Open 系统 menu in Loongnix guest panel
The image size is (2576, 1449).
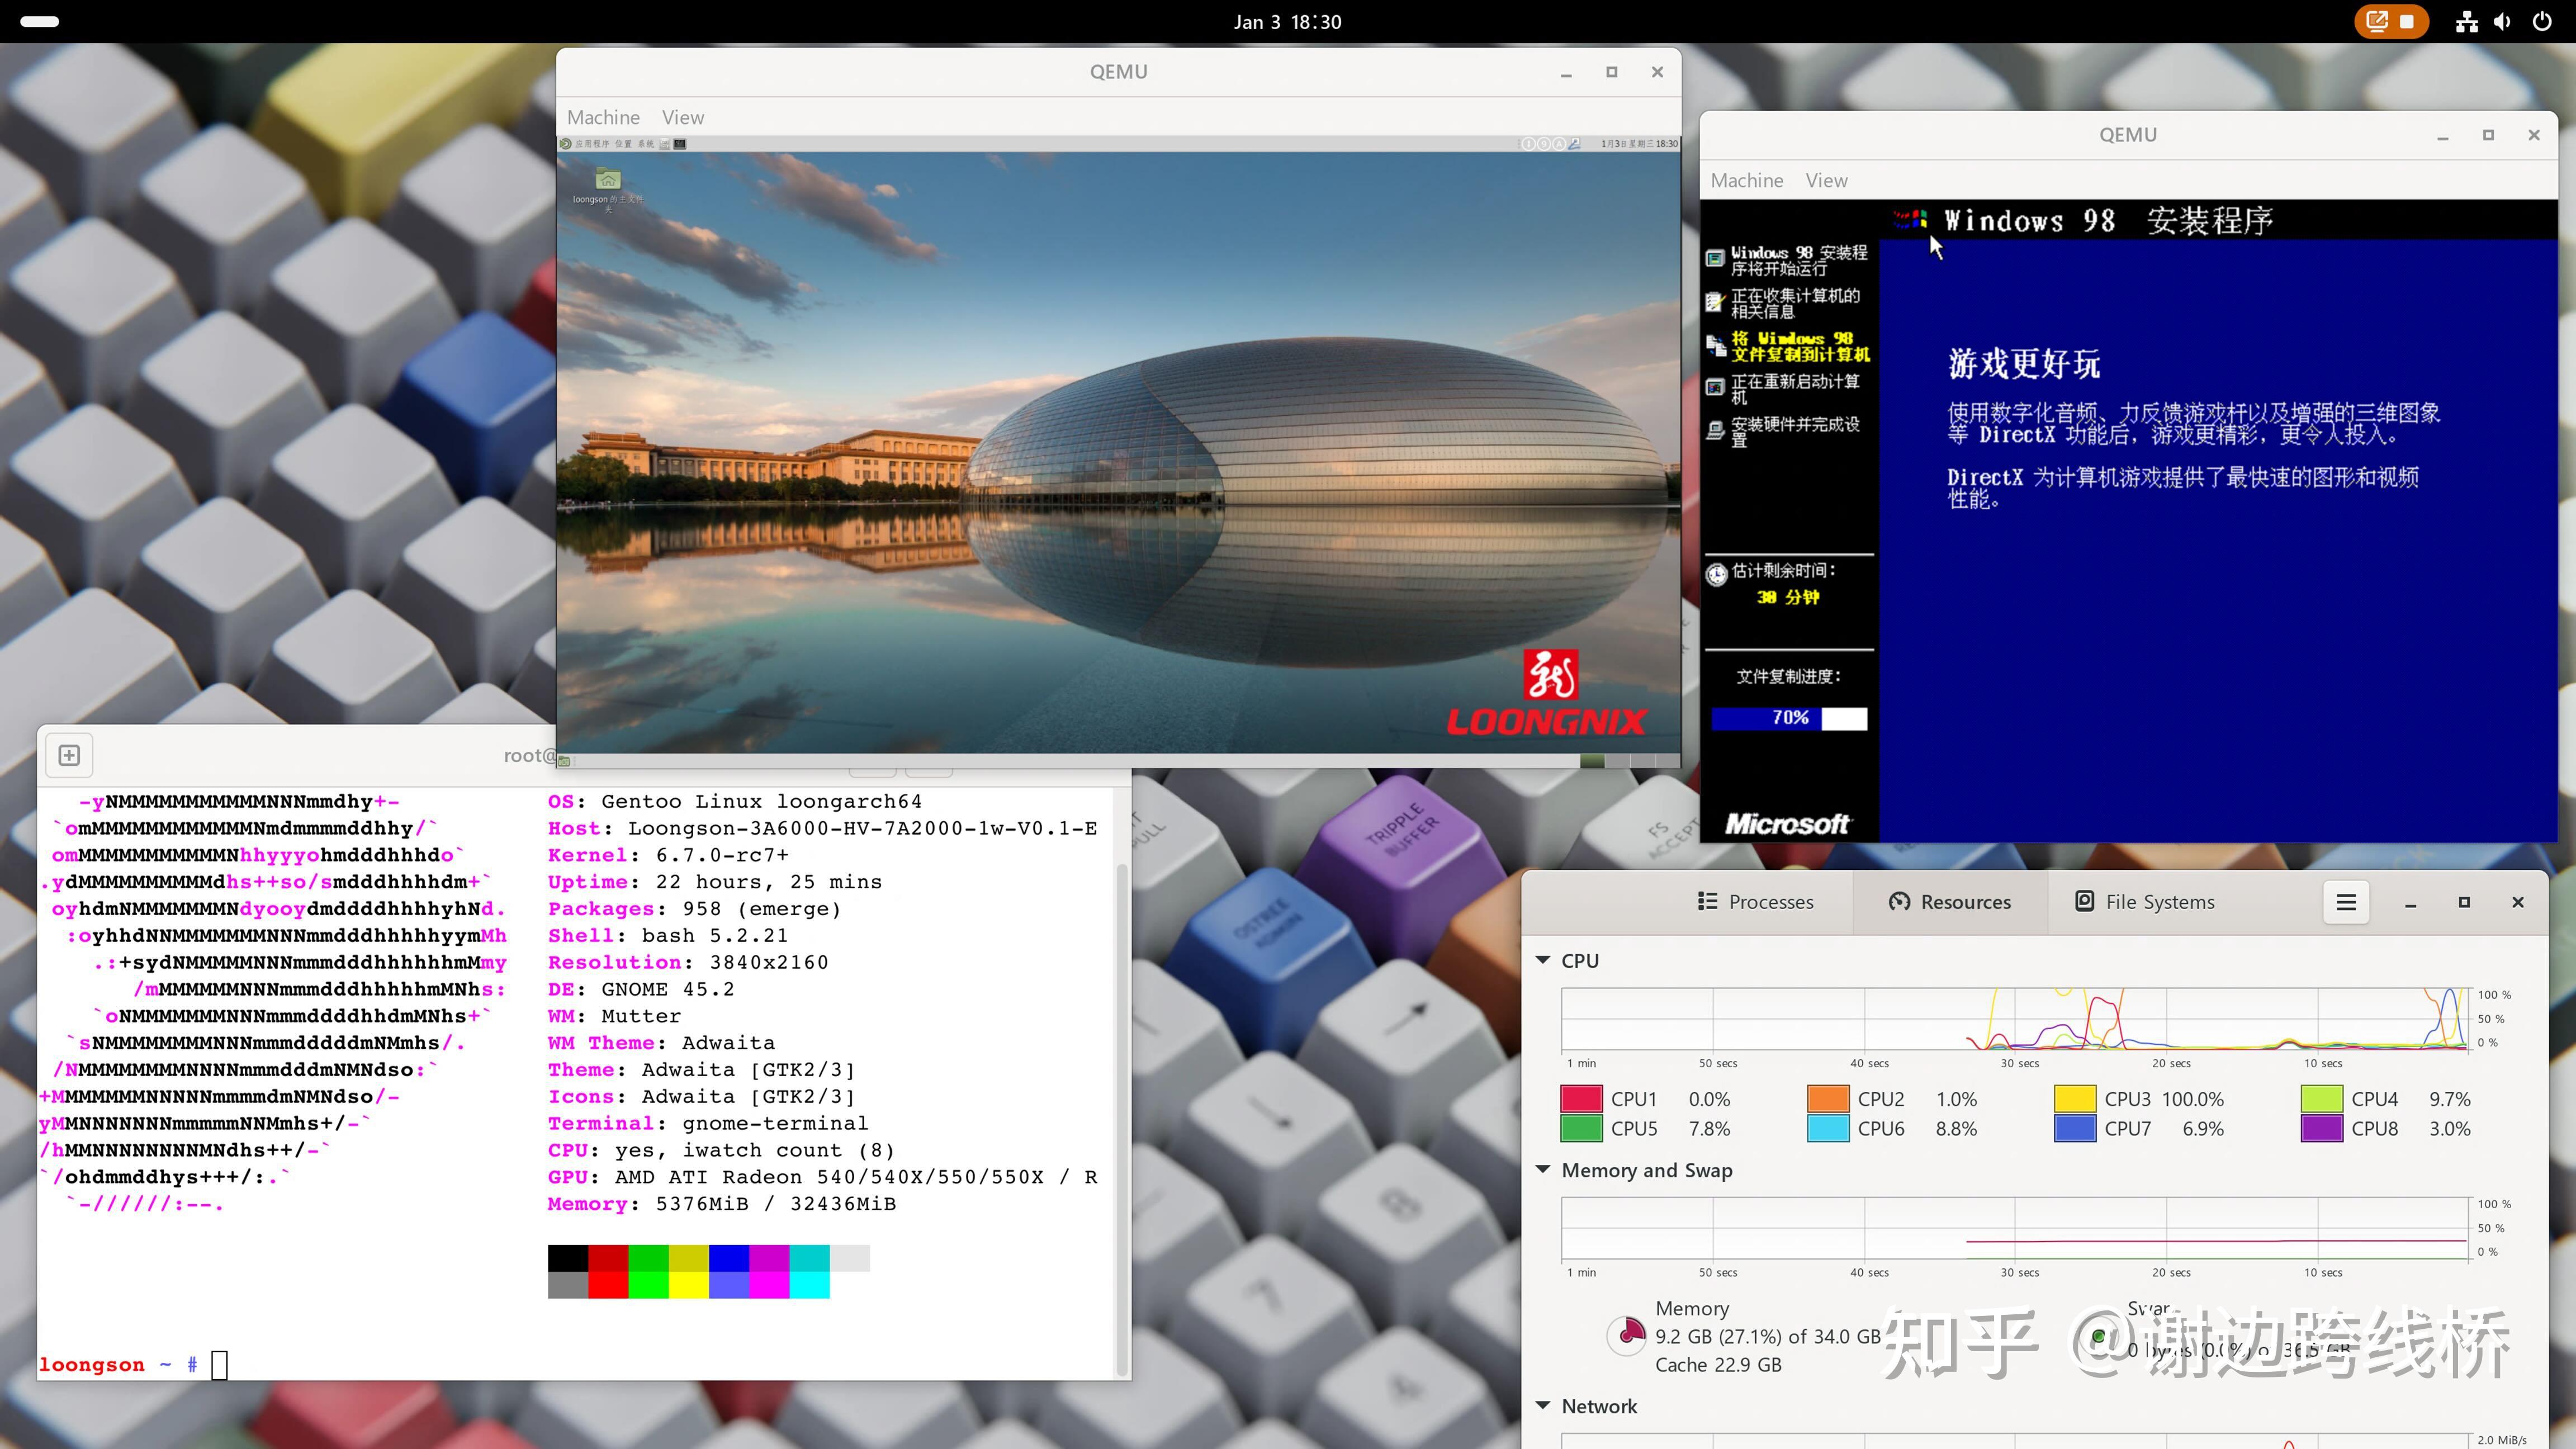tap(646, 144)
